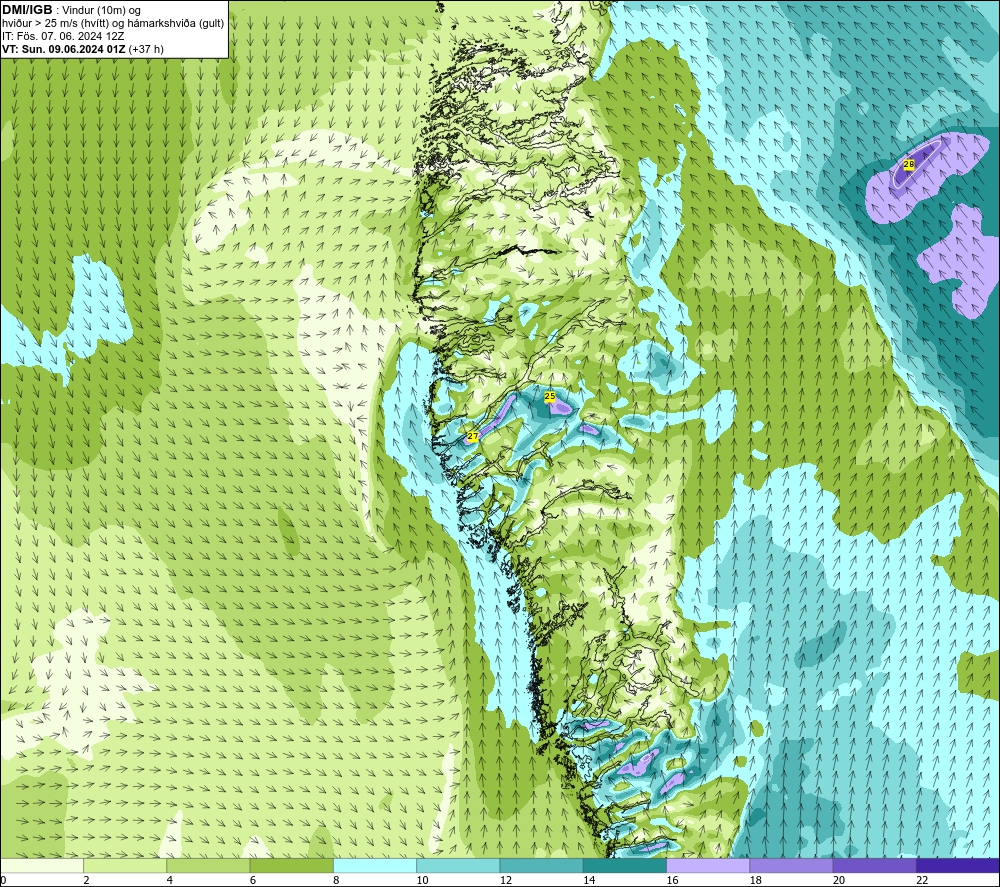Click the 10–12 m/s turquoise legend swatch

(x=458, y=866)
